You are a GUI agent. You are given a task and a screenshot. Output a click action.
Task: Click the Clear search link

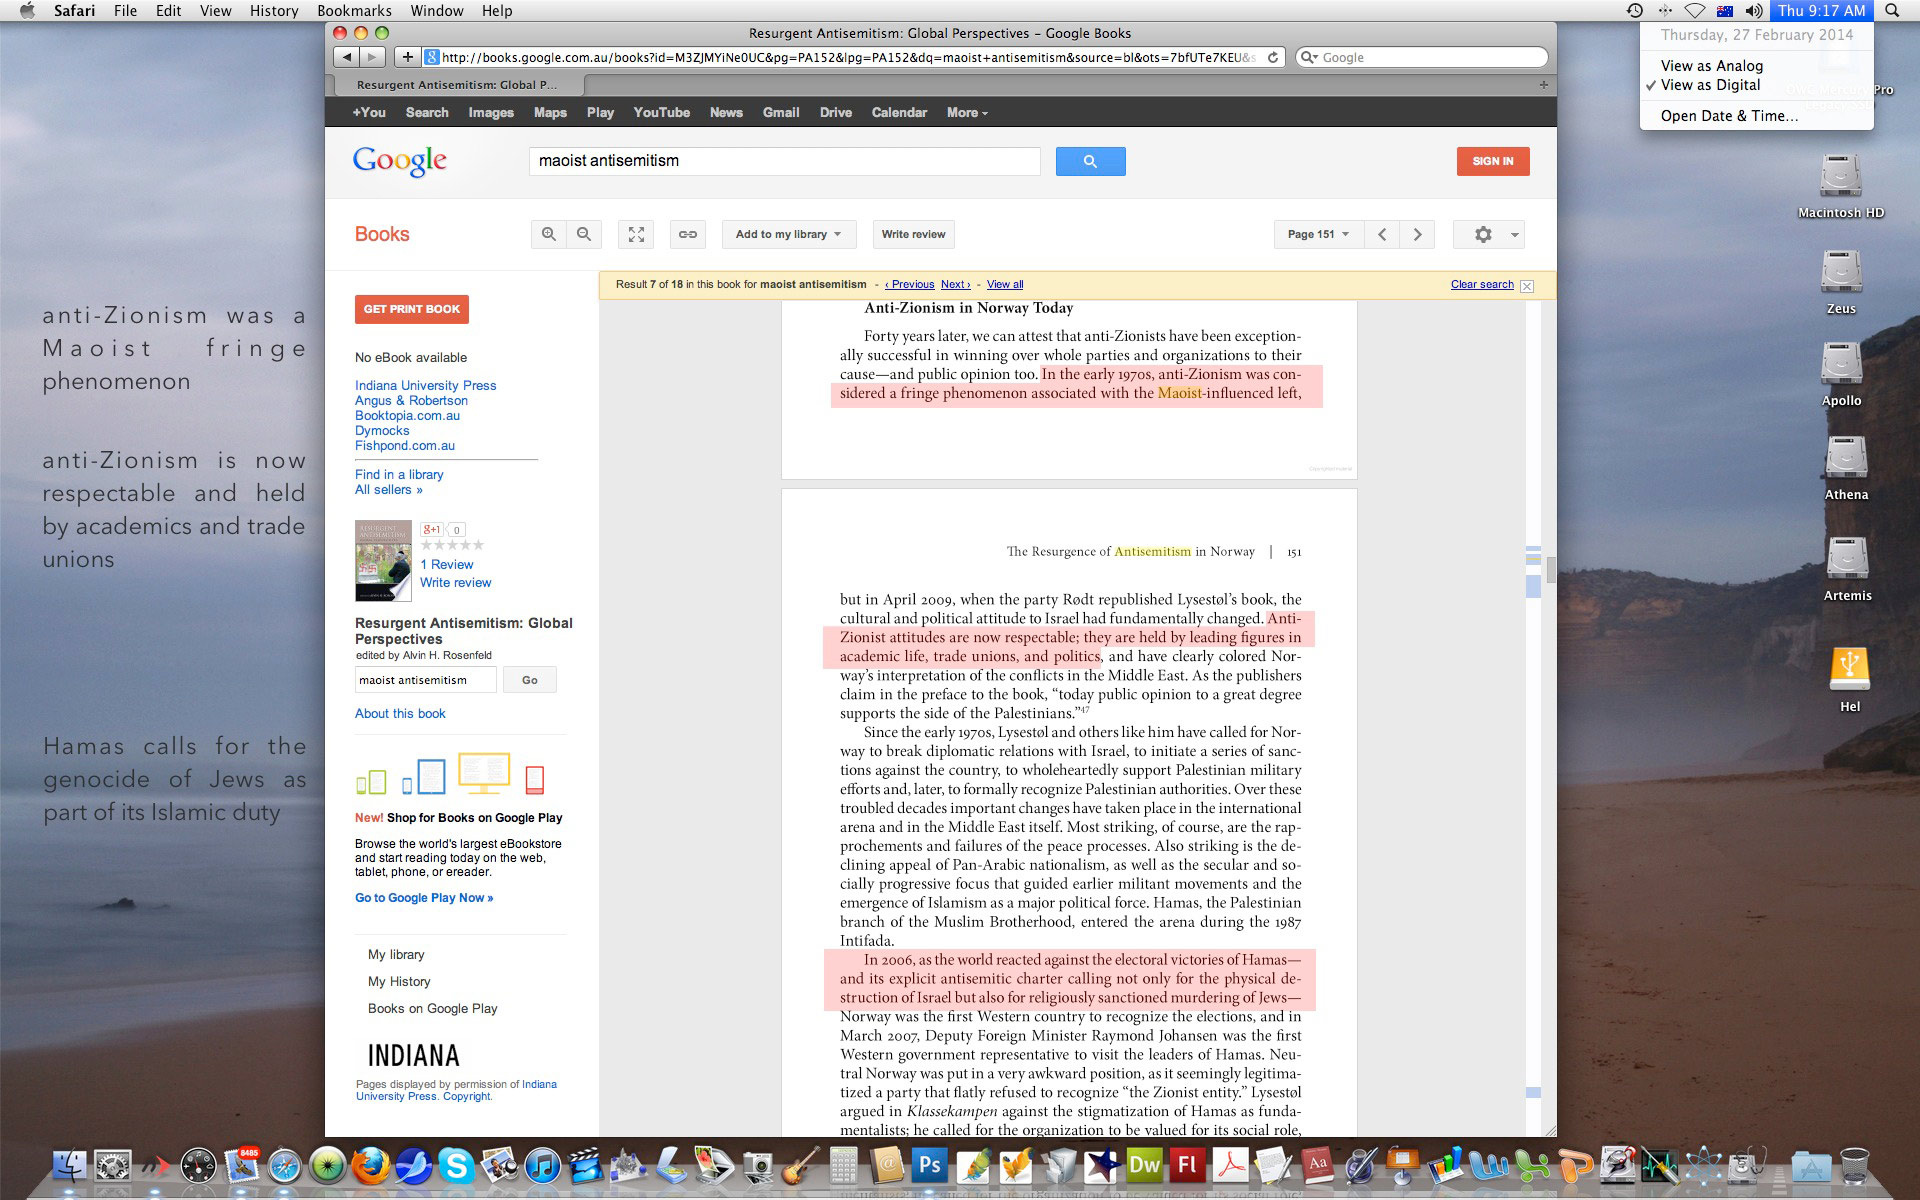1482,285
